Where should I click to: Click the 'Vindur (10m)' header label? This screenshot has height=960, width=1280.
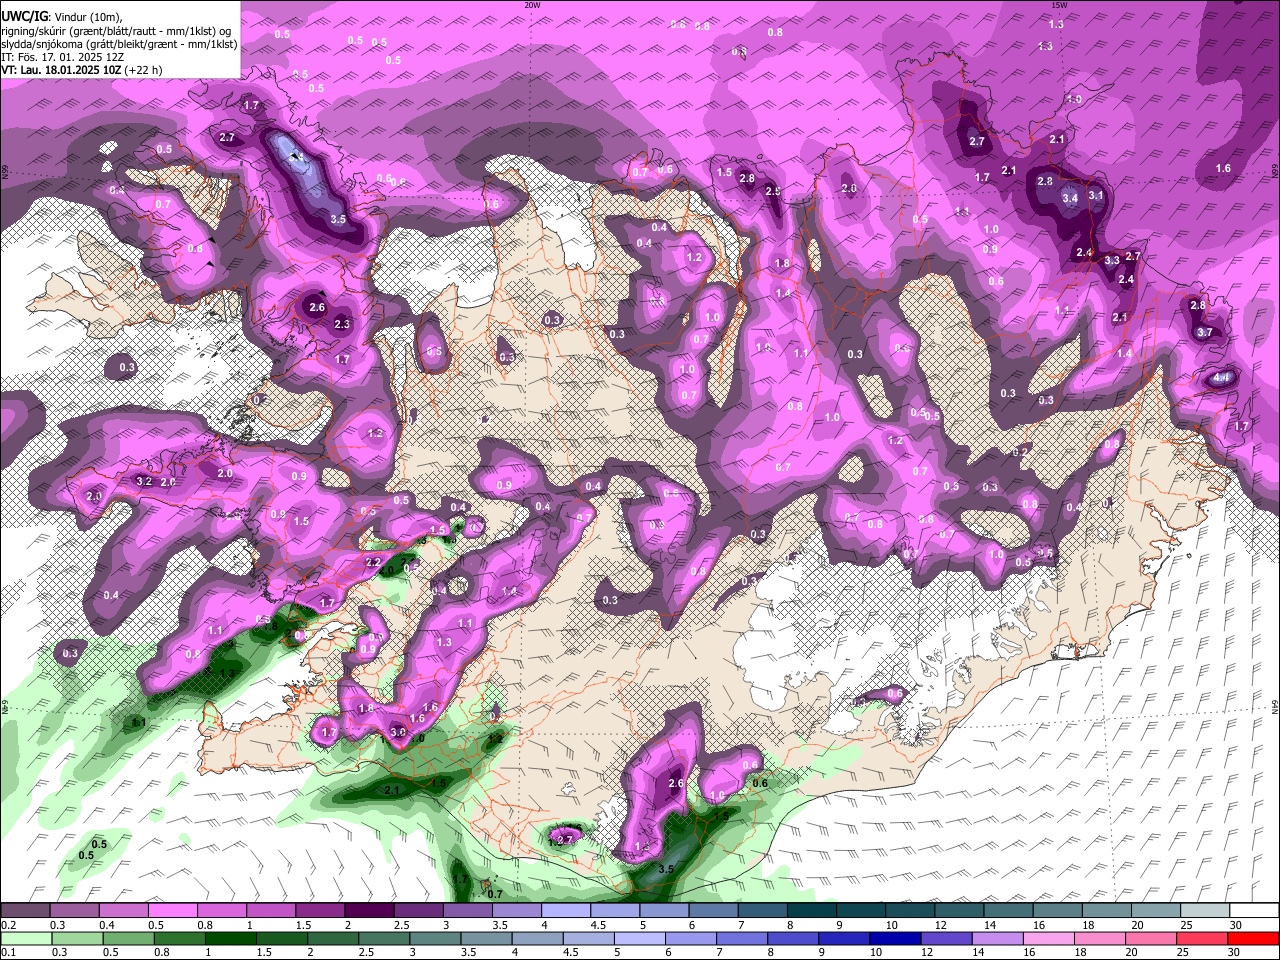[89, 17]
